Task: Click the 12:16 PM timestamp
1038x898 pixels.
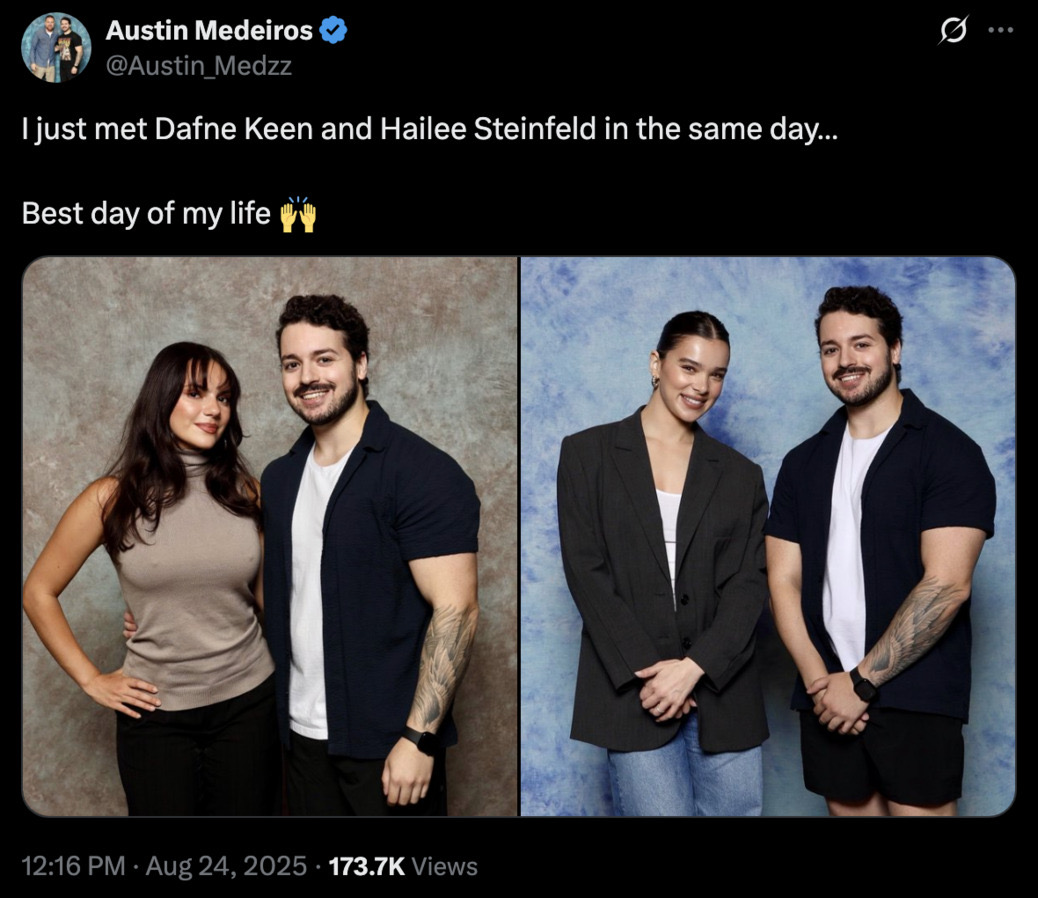Action: pyautogui.click(x=73, y=866)
